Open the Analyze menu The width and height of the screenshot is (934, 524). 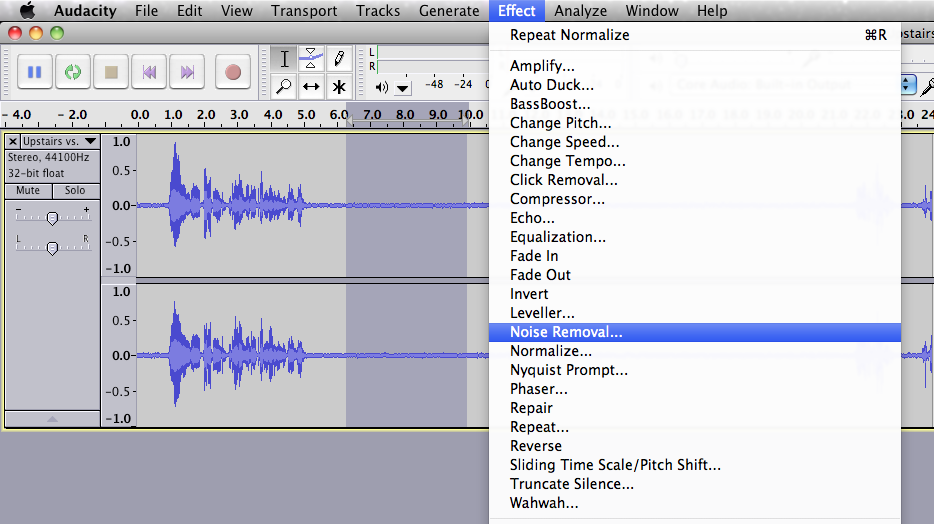pos(580,11)
